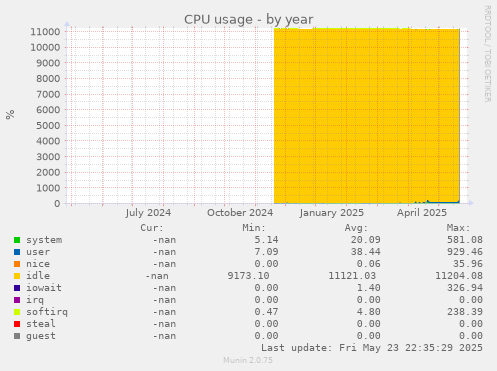
Task: Click the blue user legend swatch
Action: pos(17,252)
